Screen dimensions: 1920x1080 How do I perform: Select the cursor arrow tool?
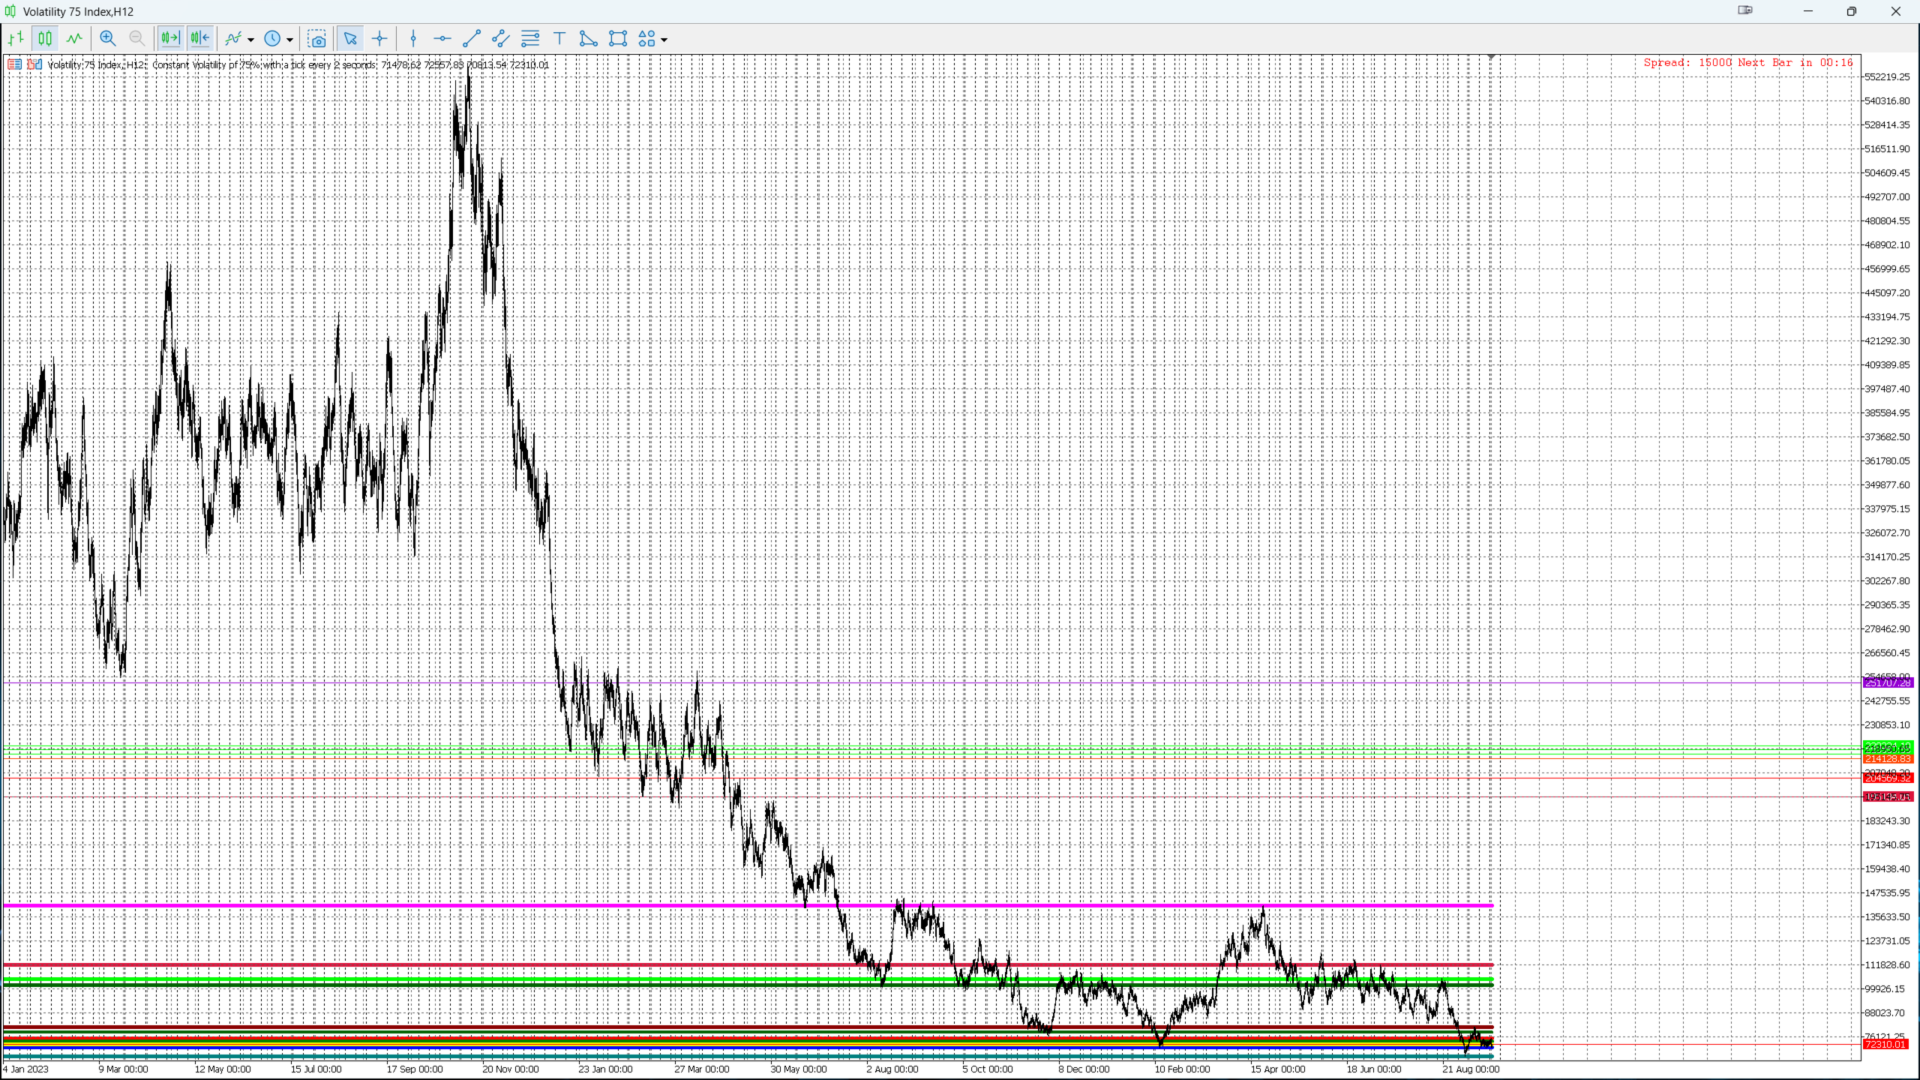tap(350, 39)
